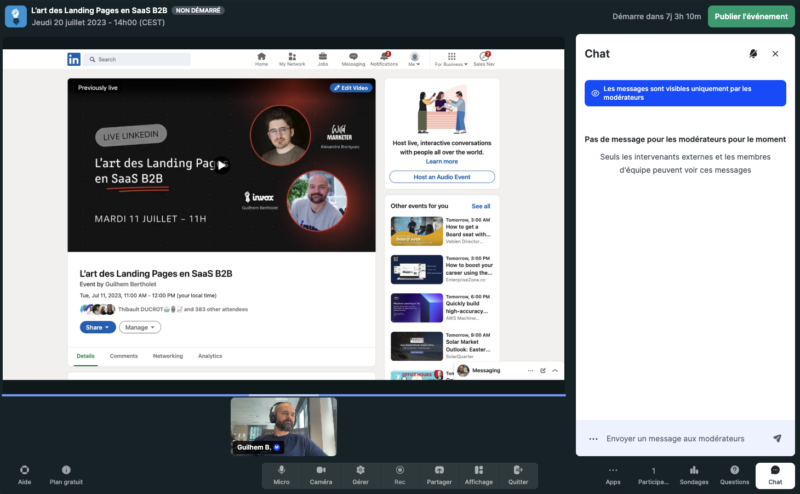Image resolution: width=800 pixels, height=494 pixels.
Task: Open LinkedIn Jobs
Action: pos(322,59)
